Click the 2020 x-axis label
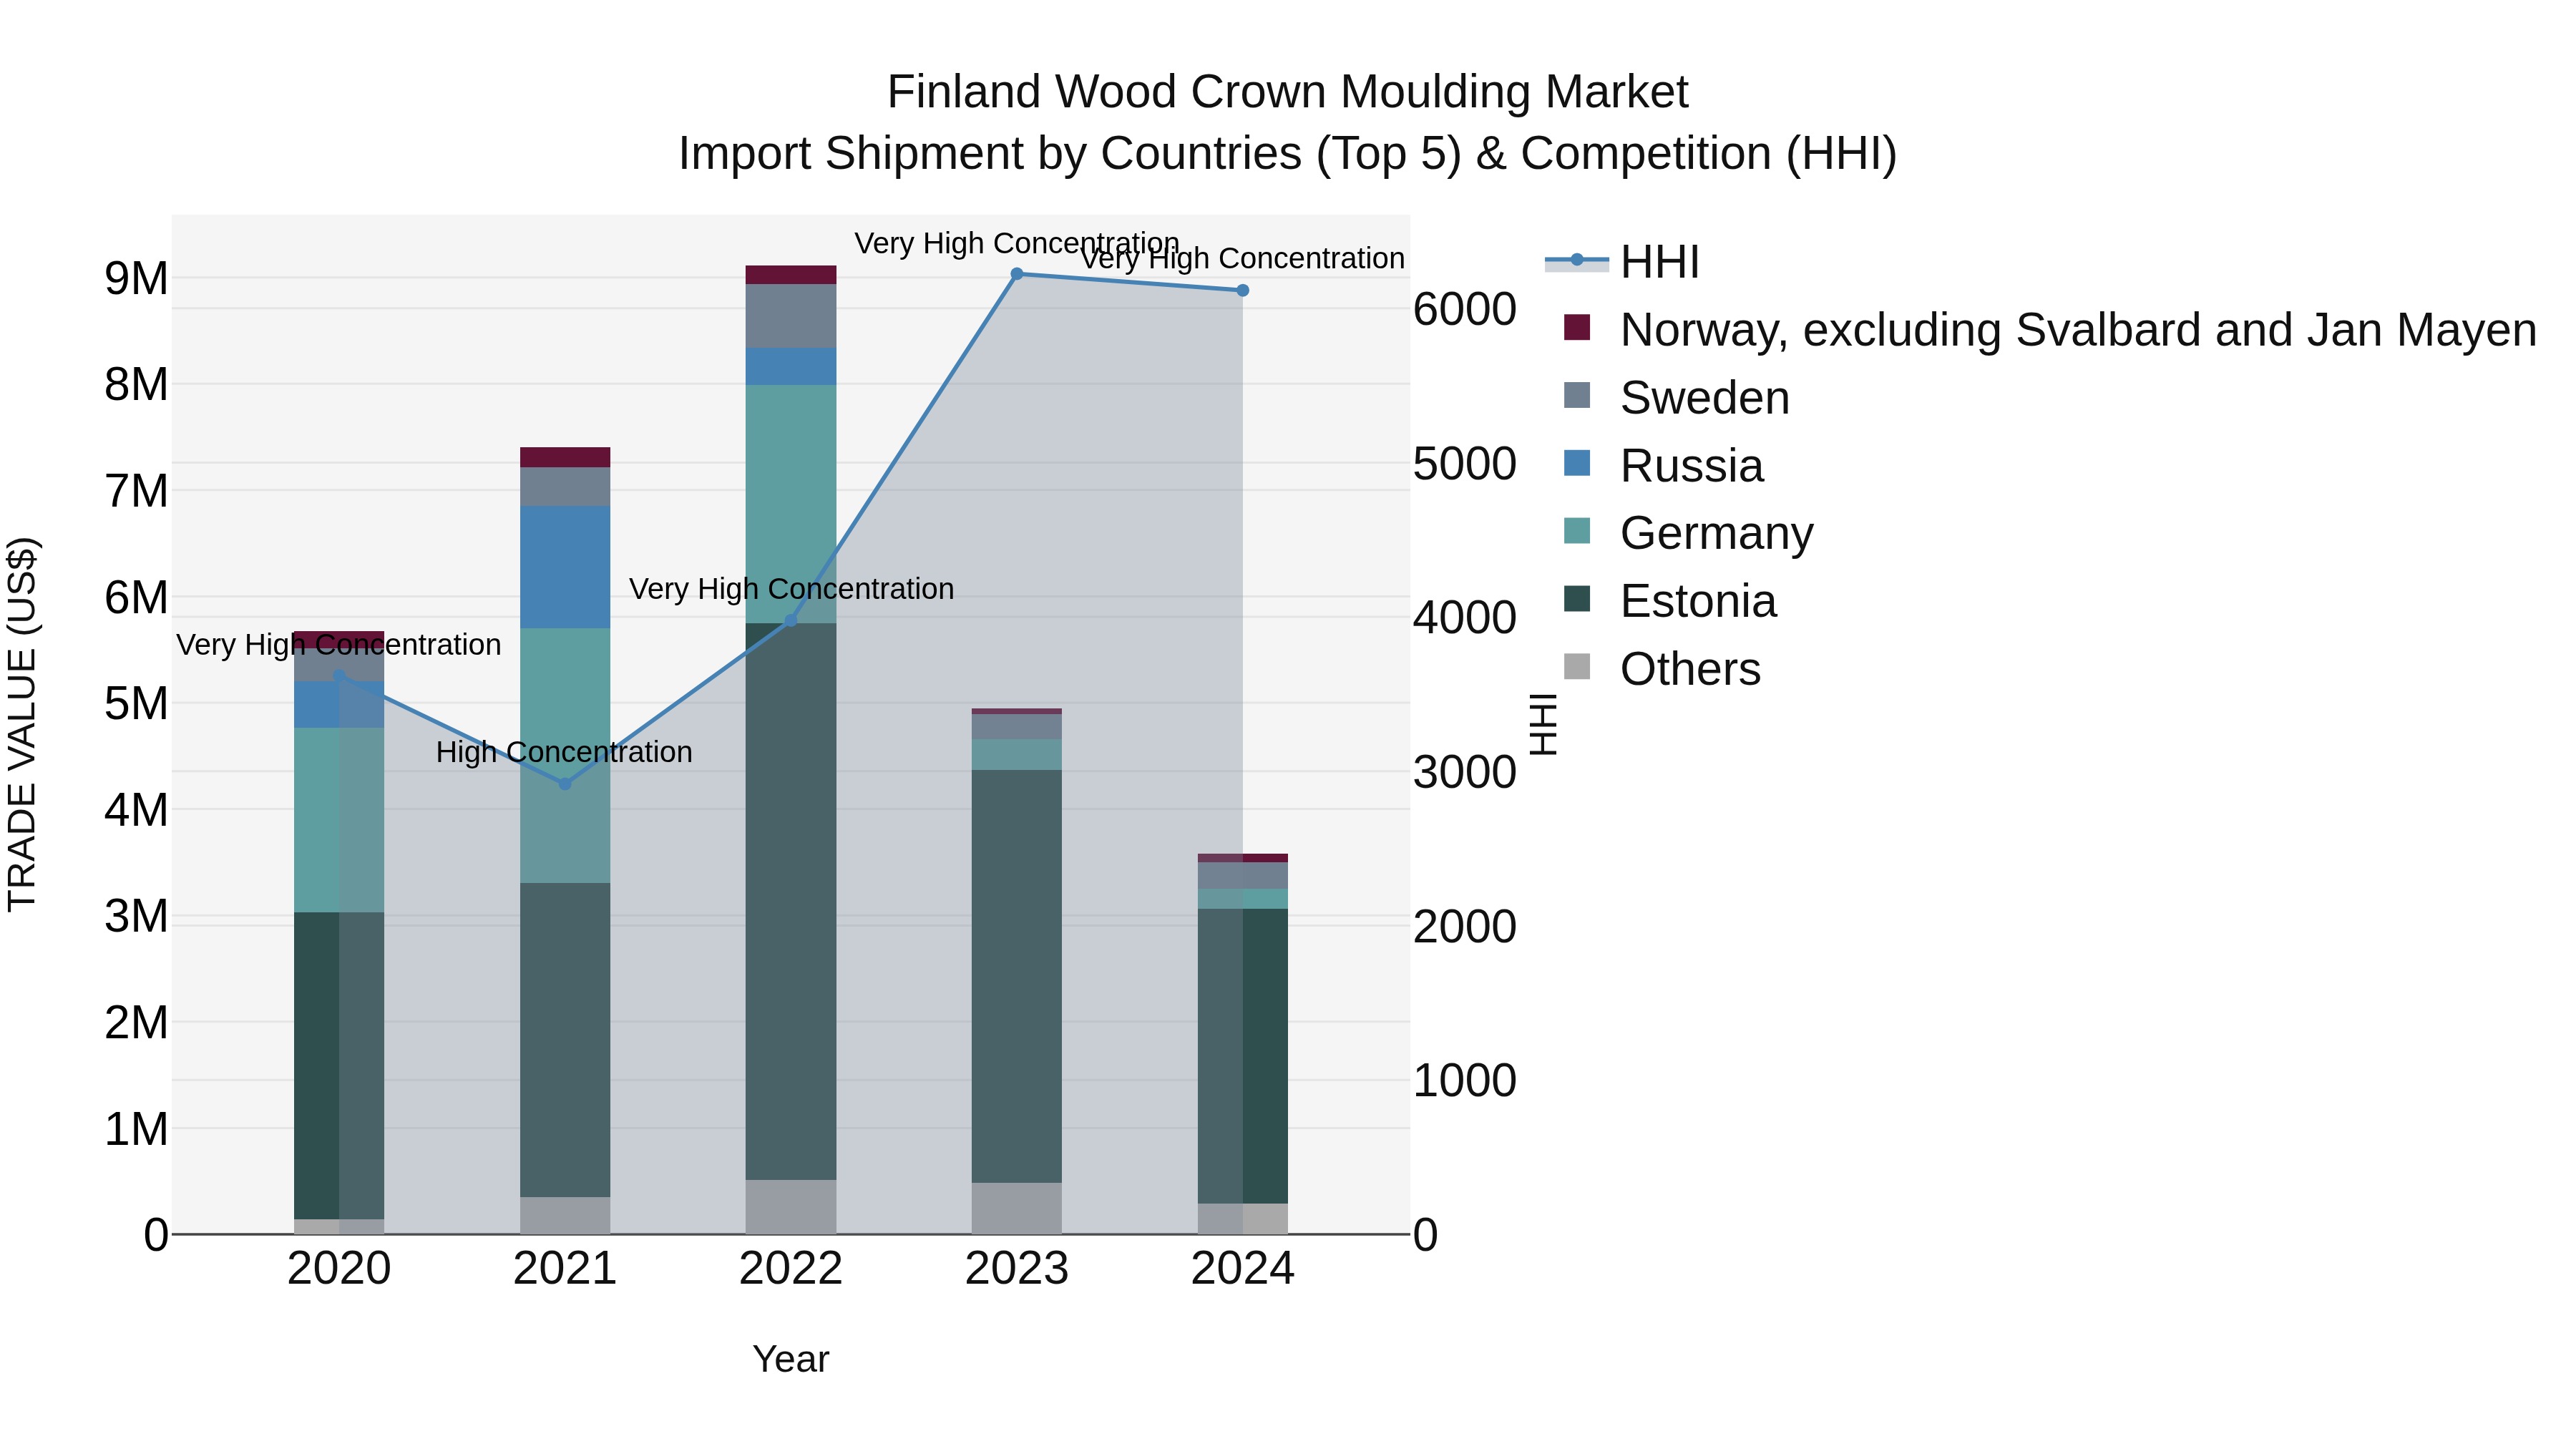 click(x=339, y=1269)
